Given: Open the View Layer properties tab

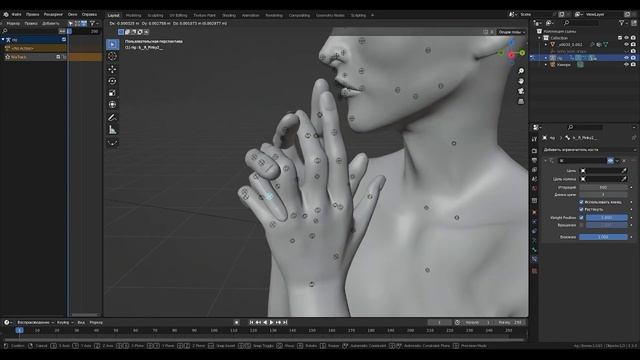Looking at the screenshot, I should (x=534, y=170).
